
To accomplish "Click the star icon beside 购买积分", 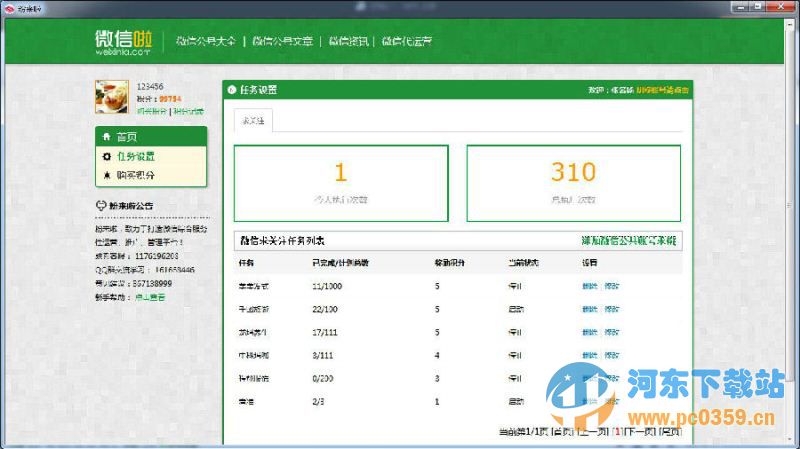I will point(107,175).
